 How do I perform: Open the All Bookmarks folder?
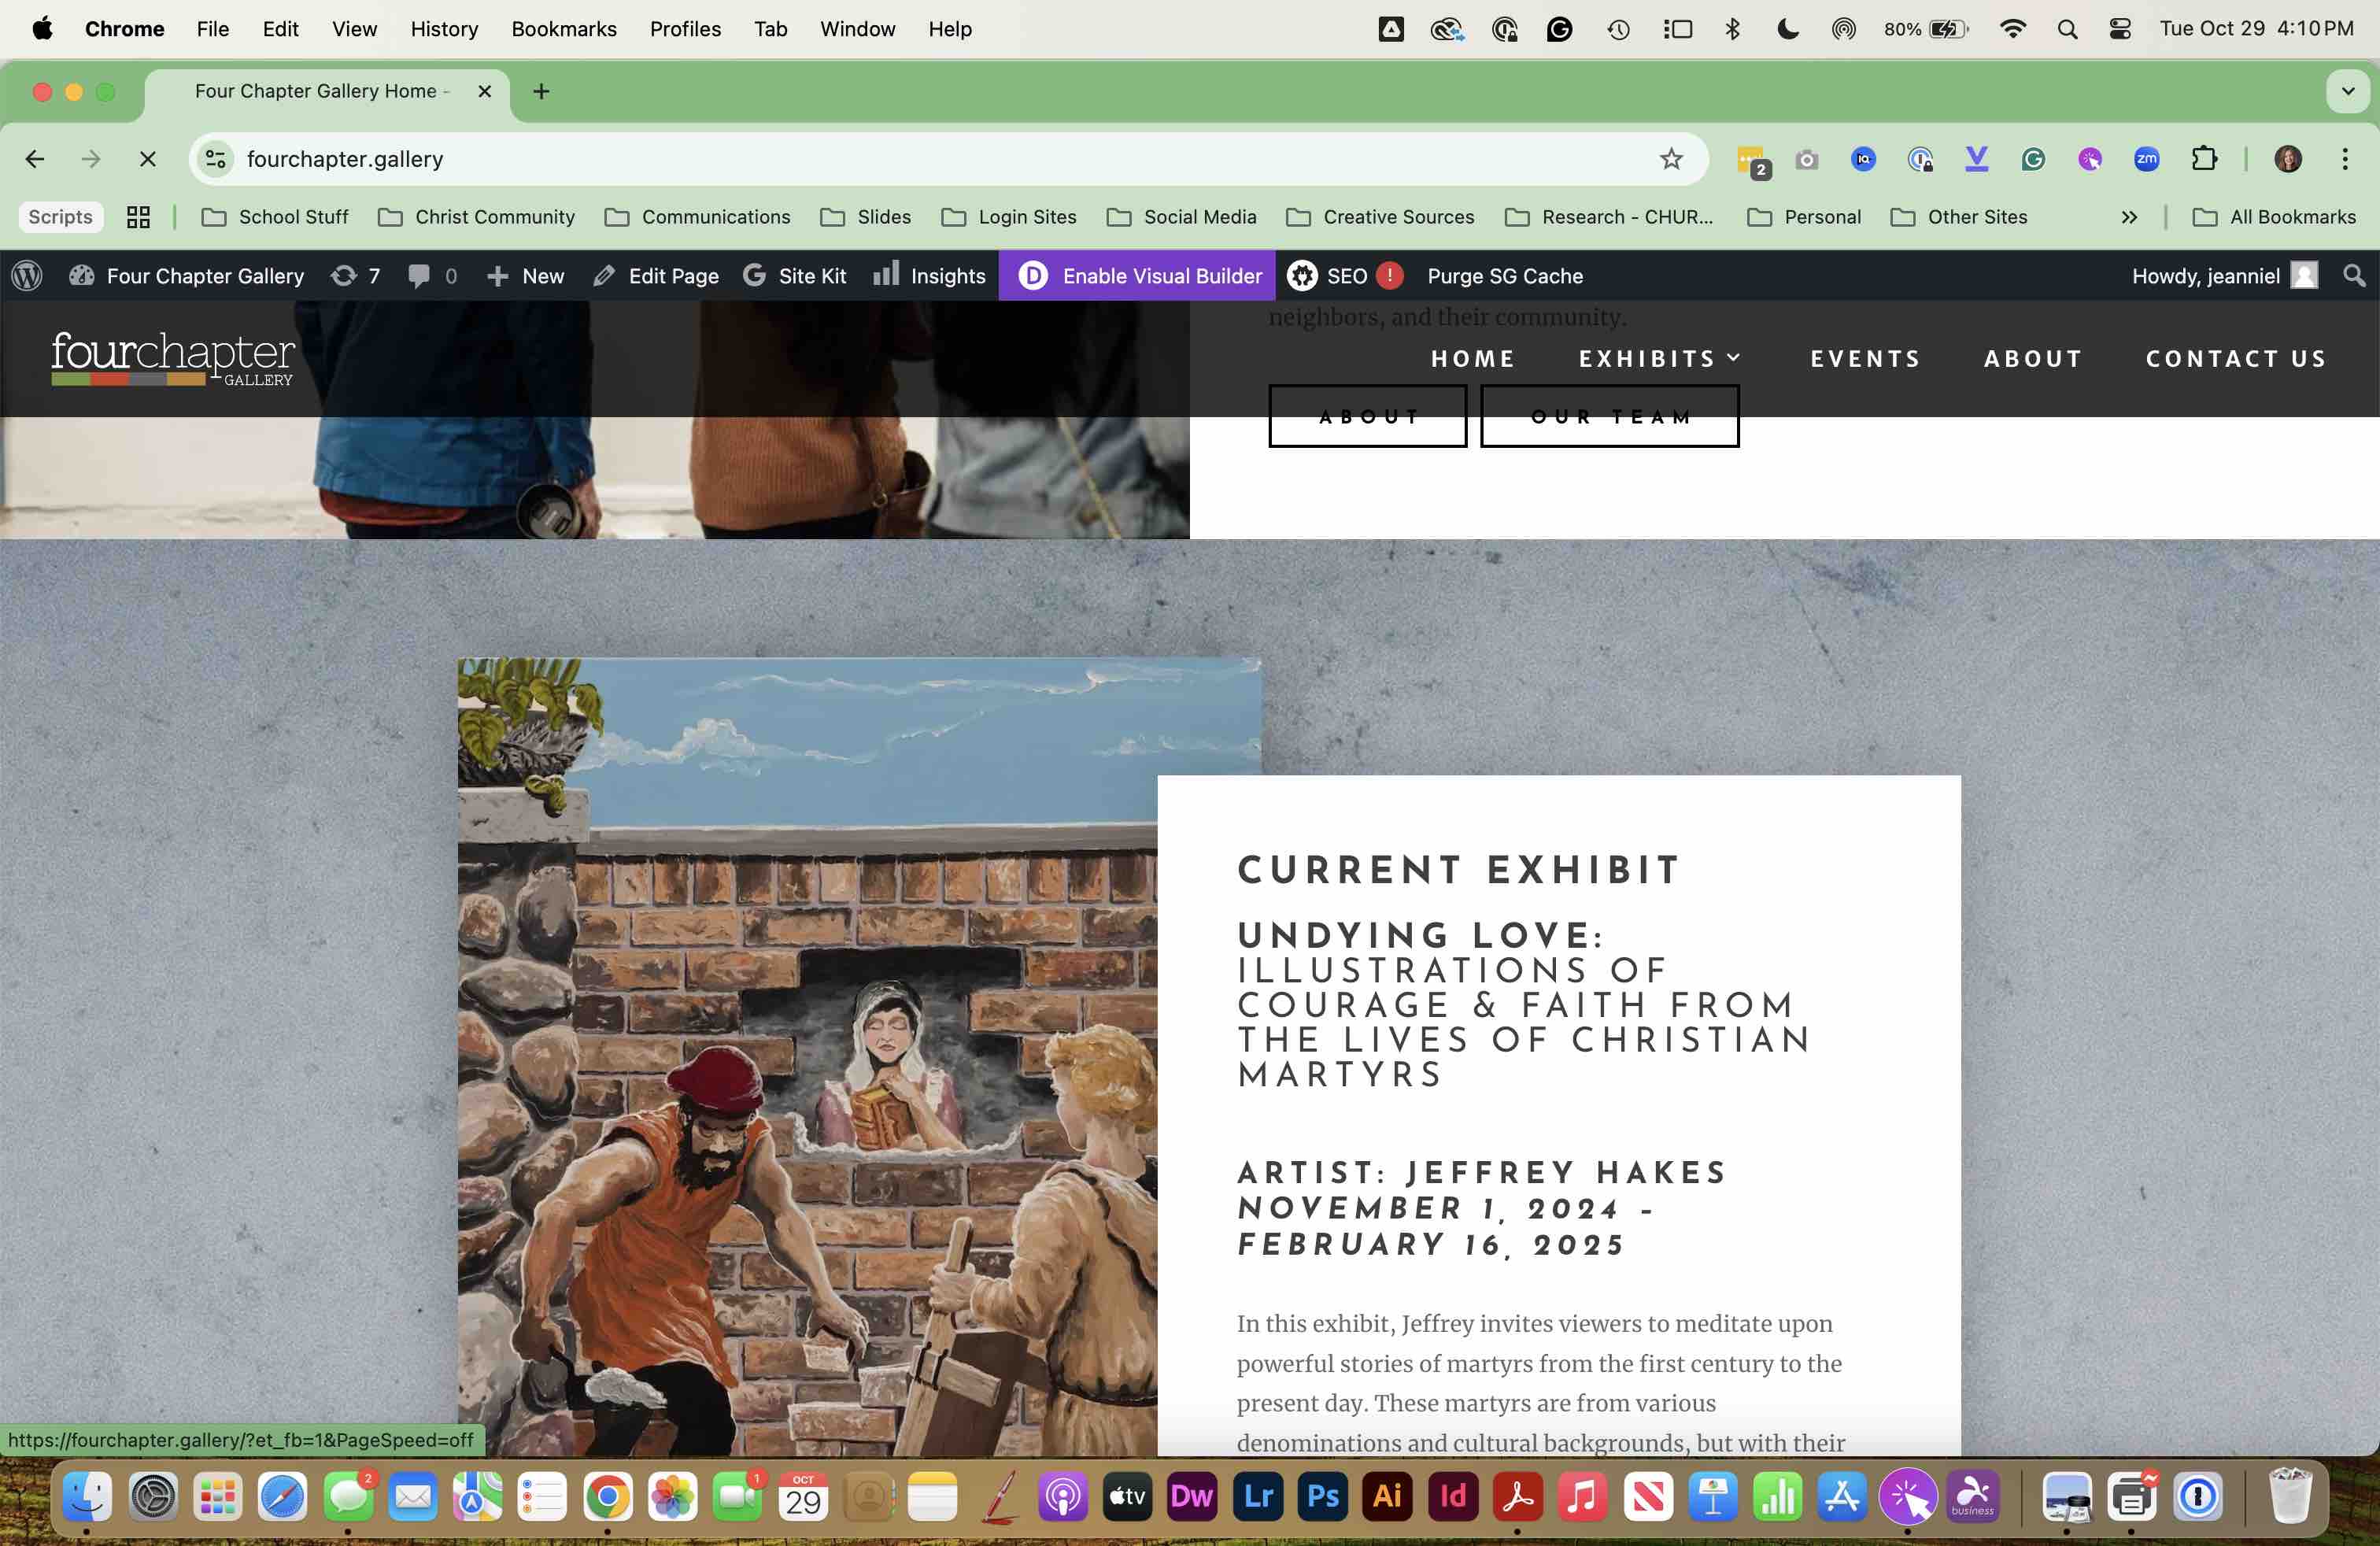(2273, 217)
